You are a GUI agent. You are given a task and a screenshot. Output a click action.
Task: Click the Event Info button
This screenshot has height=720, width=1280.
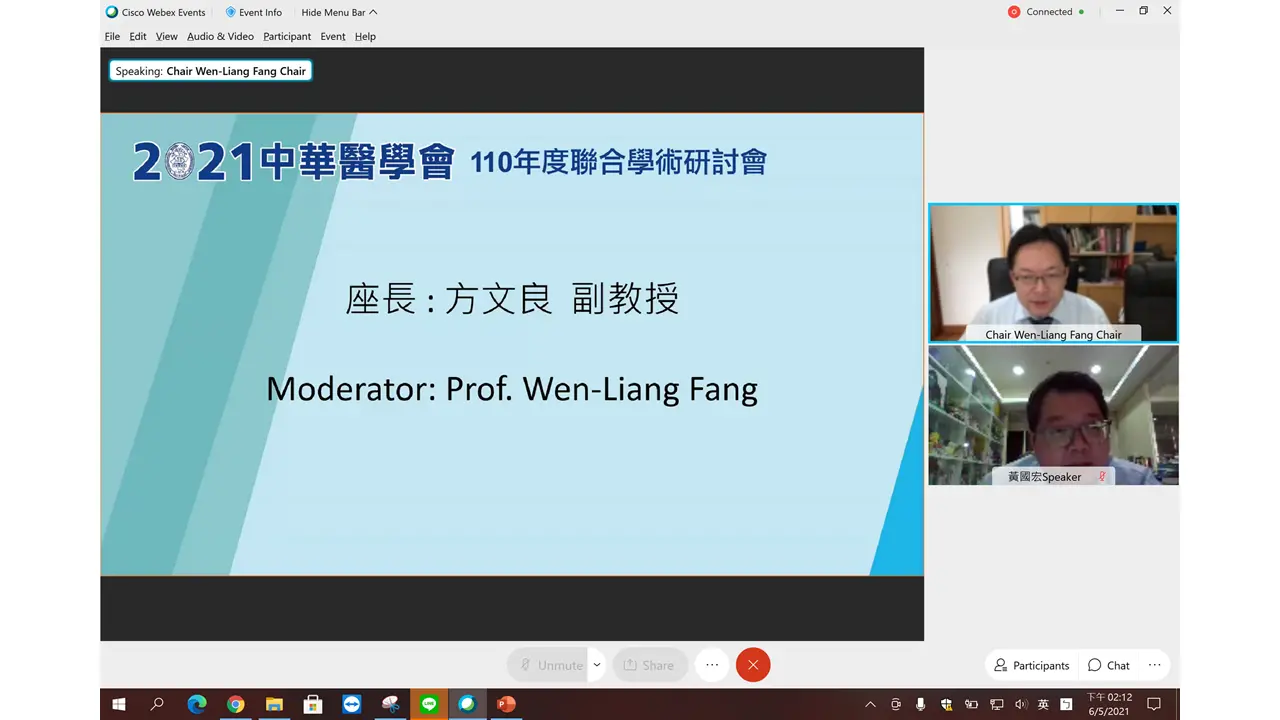253,12
